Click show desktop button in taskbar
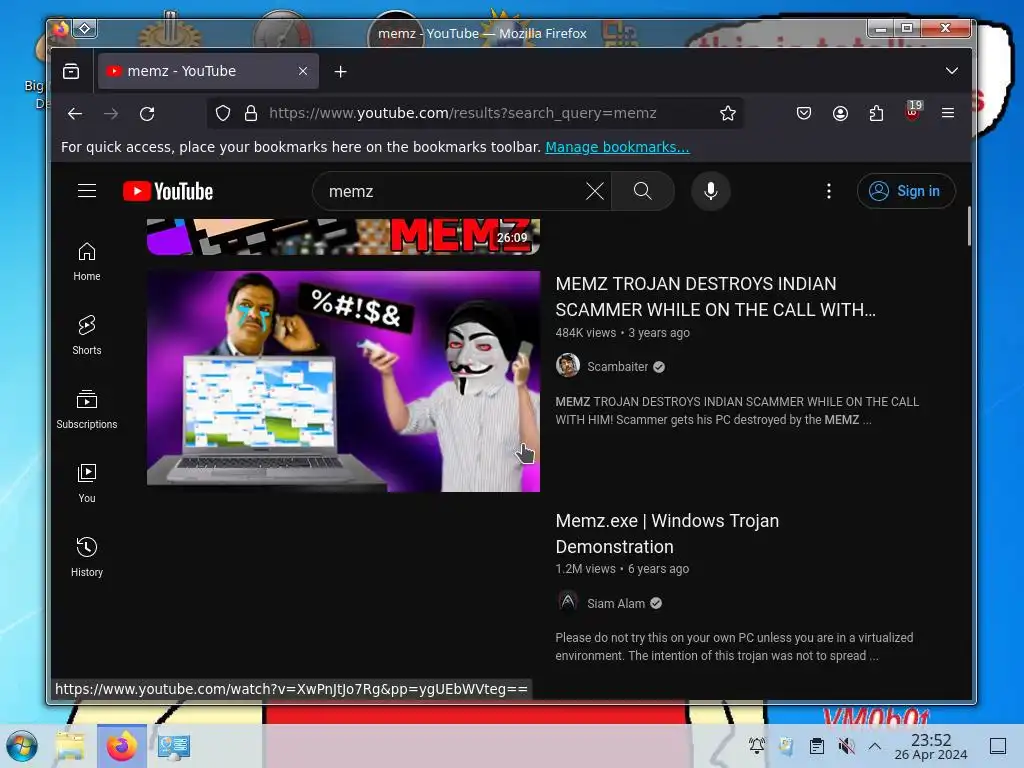This screenshot has height=768, width=1024. point(998,746)
